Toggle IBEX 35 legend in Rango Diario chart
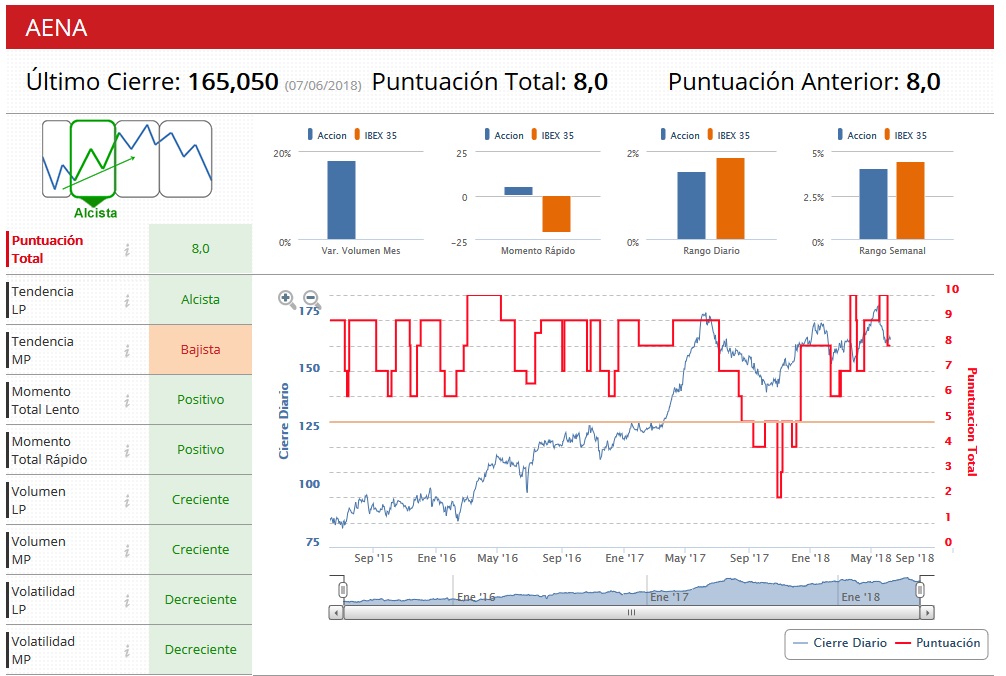Screen dimensions: 1006x676 729,135
